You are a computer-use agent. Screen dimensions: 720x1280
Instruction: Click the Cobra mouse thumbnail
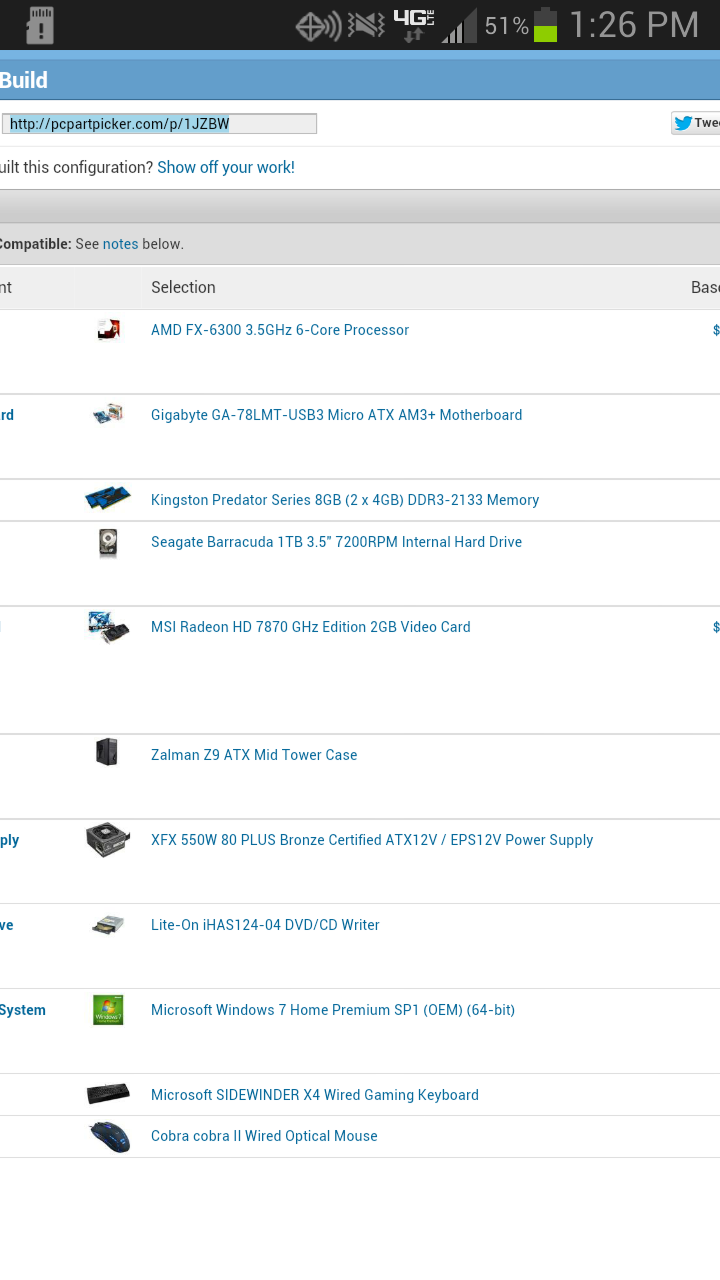click(x=109, y=1137)
